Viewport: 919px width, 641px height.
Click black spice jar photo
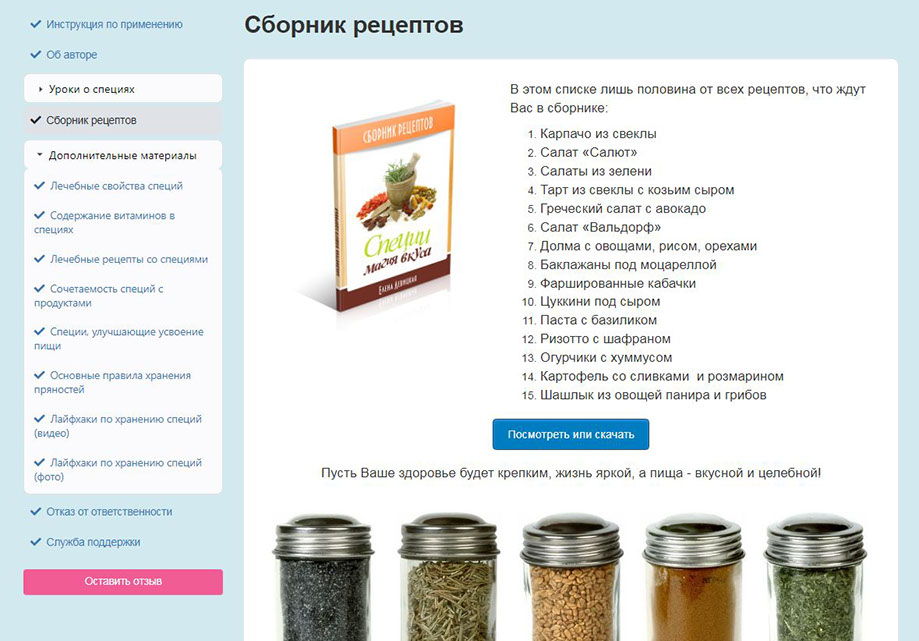pos(324,577)
